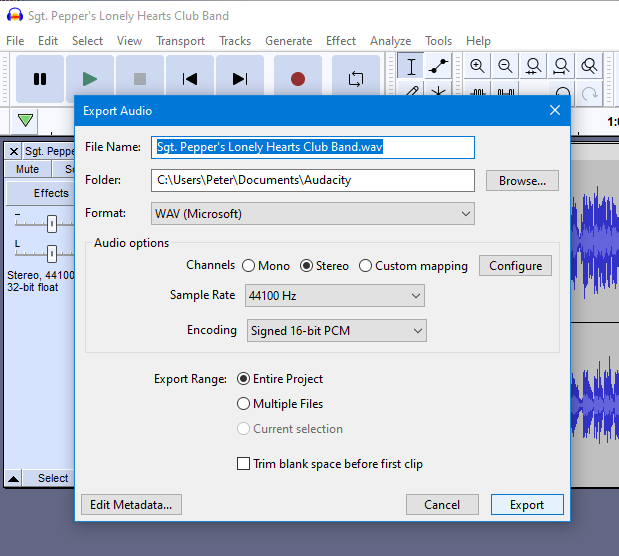
Task: Click the right channel waveform in track
Action: pyautogui.click(x=594, y=403)
